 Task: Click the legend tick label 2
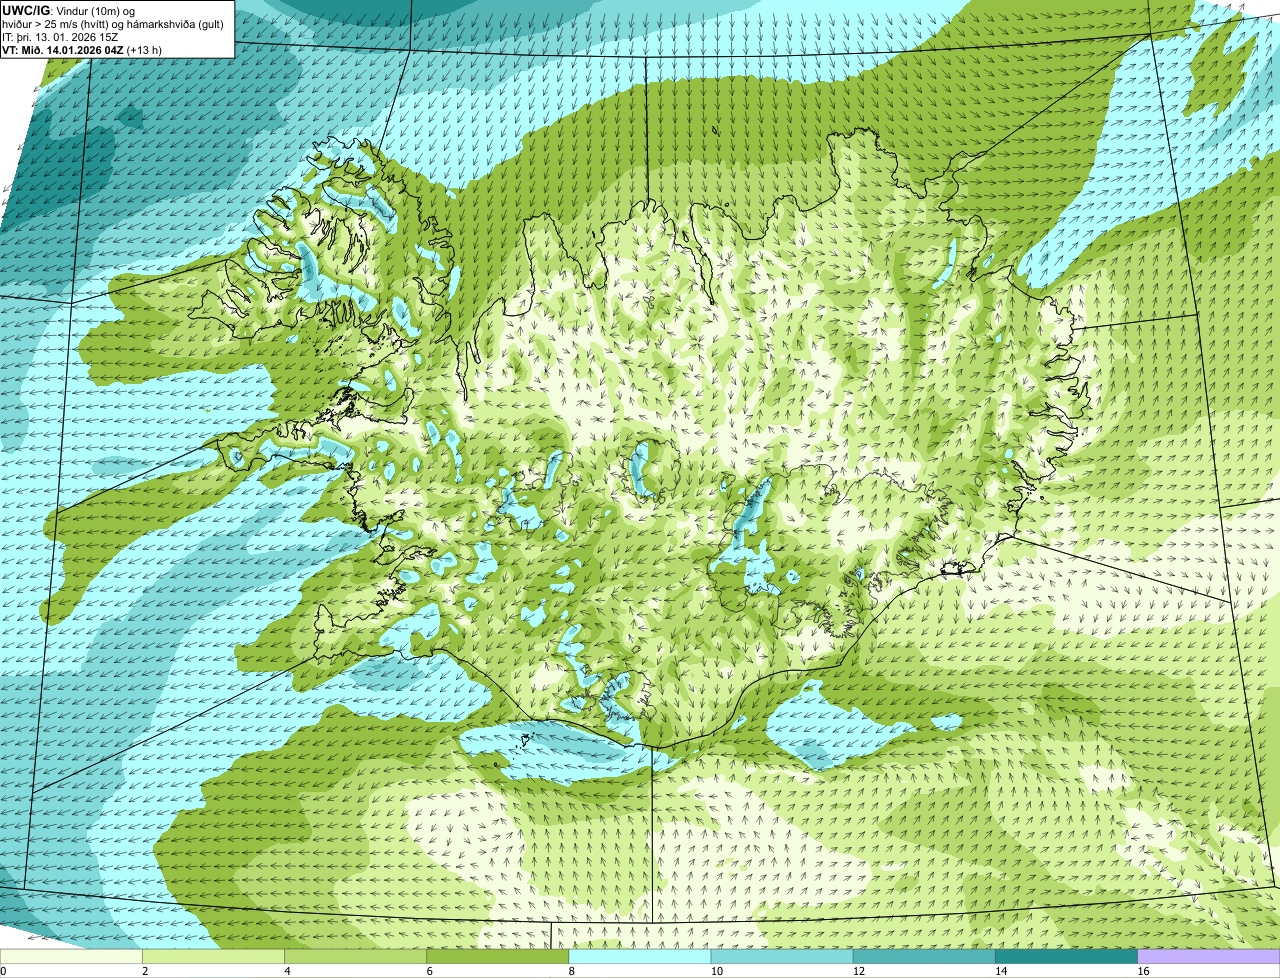click(146, 972)
